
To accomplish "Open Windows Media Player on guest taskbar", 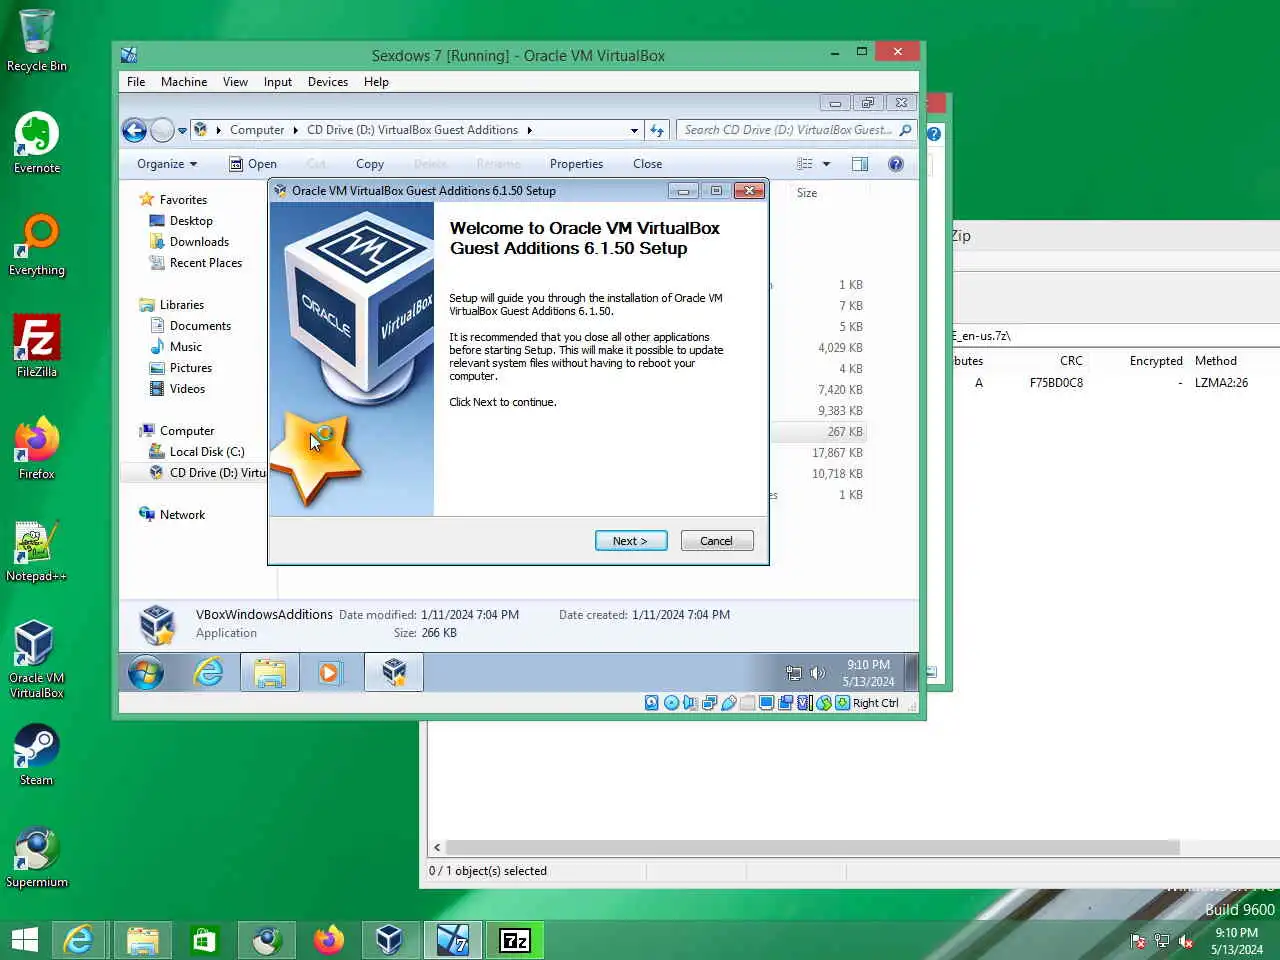I will [329, 673].
